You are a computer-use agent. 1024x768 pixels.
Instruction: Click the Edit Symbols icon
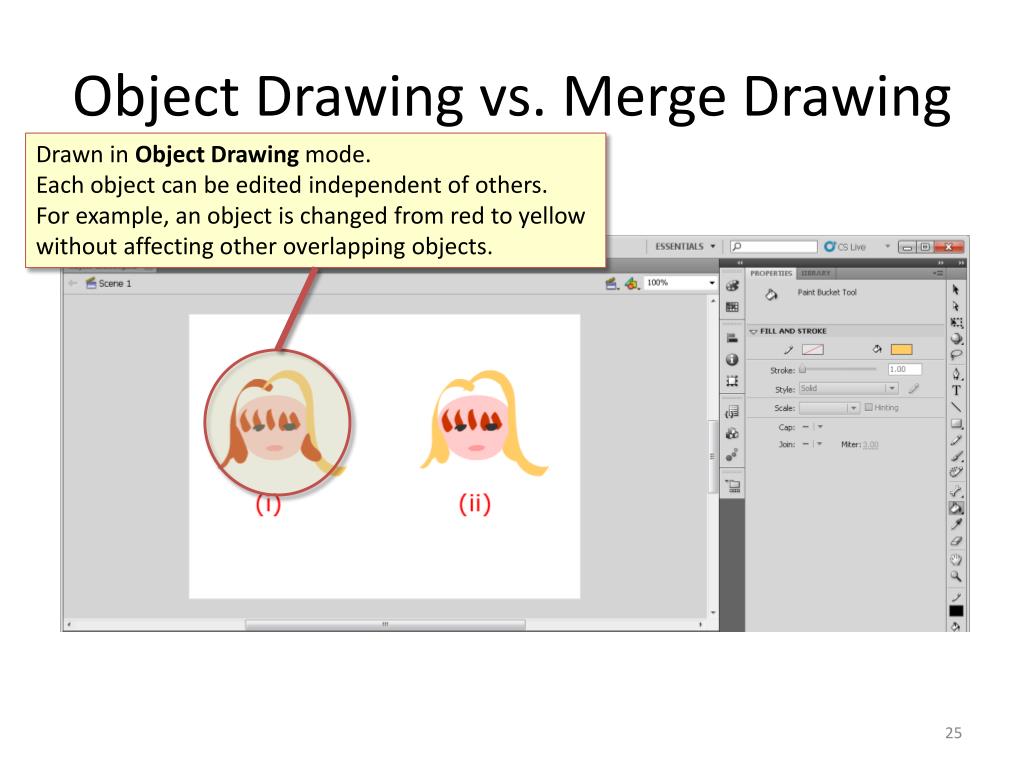pyautogui.click(x=632, y=283)
